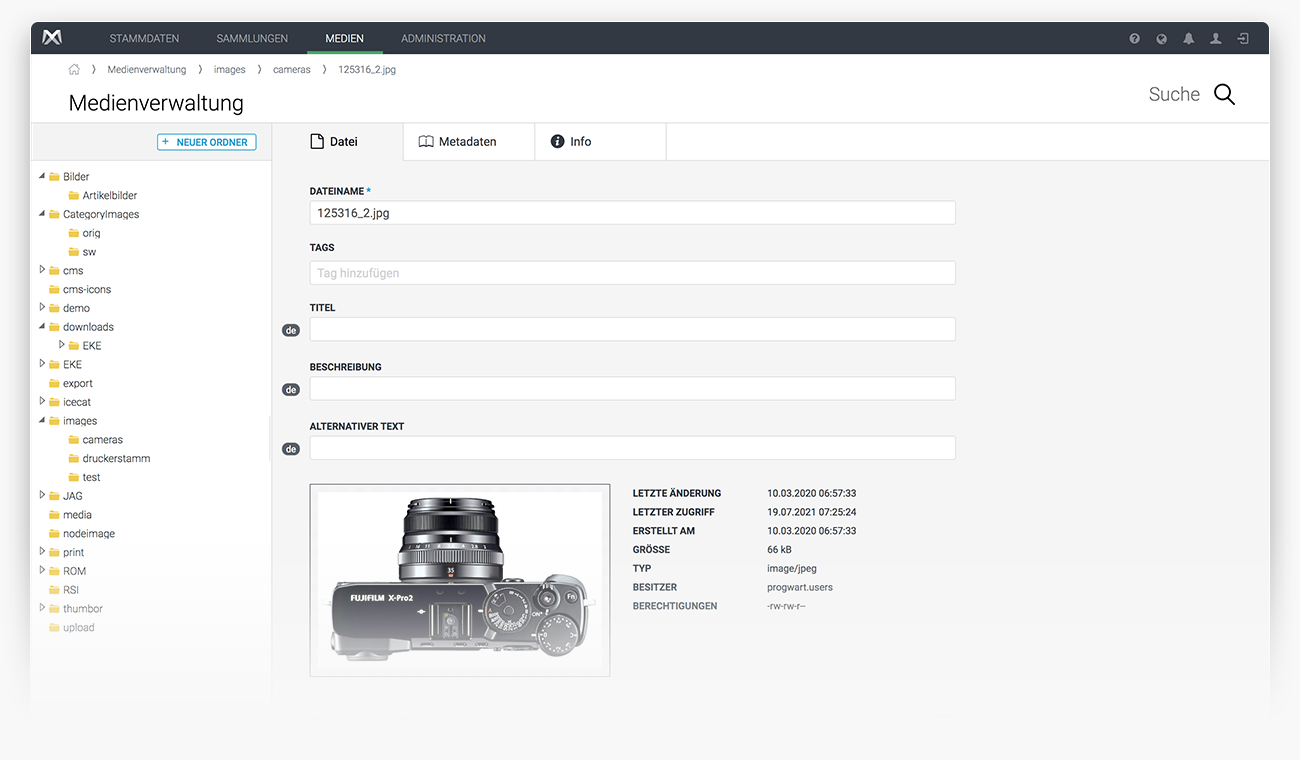Collapse the images folder in tree

[x=42, y=421]
